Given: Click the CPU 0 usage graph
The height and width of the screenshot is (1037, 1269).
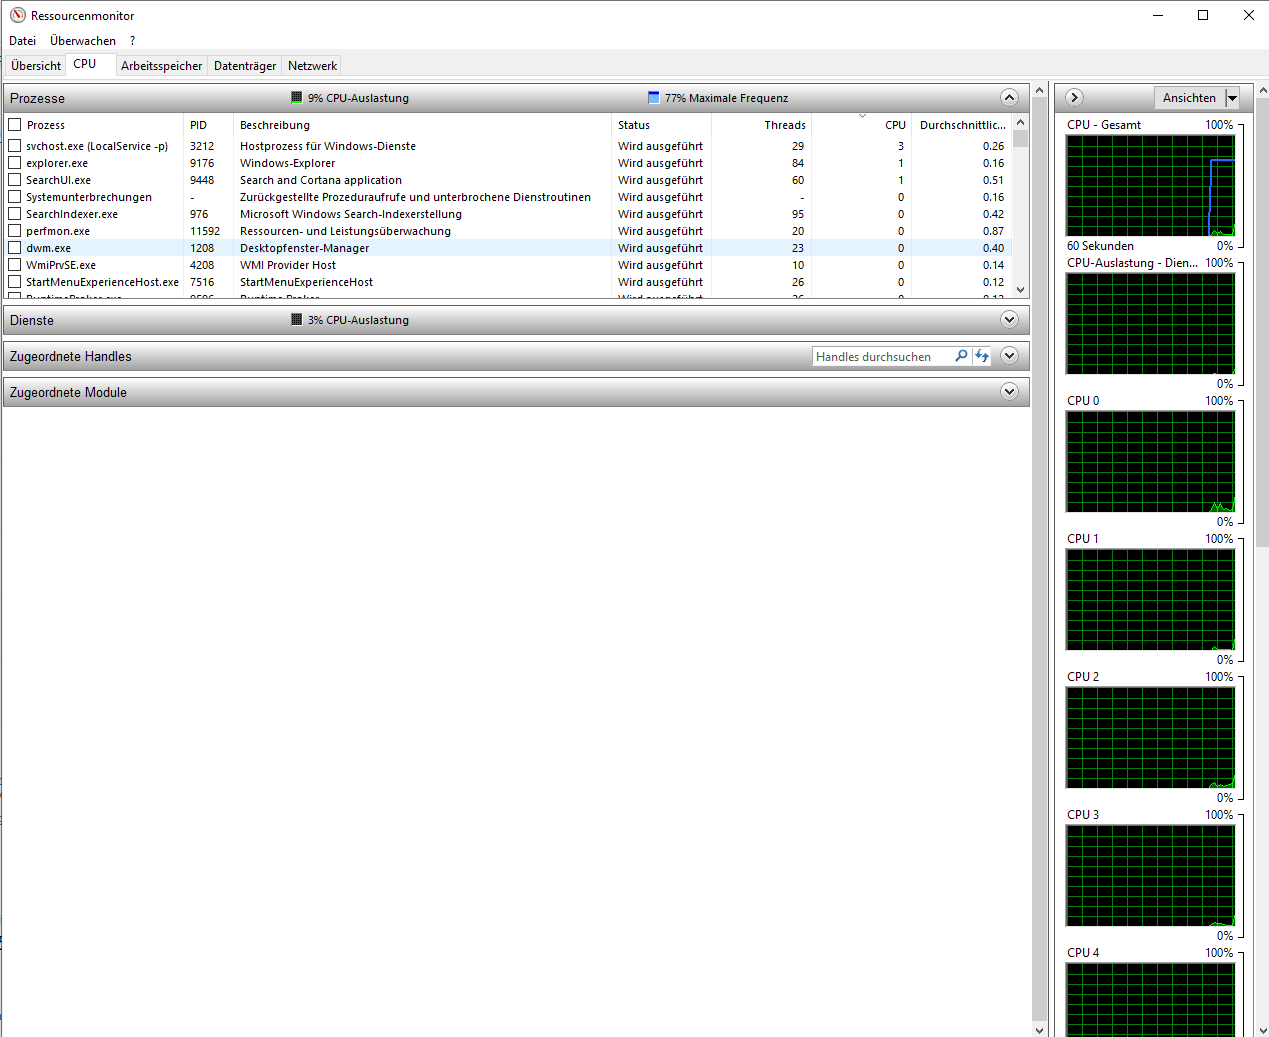Looking at the screenshot, I should click(1151, 461).
